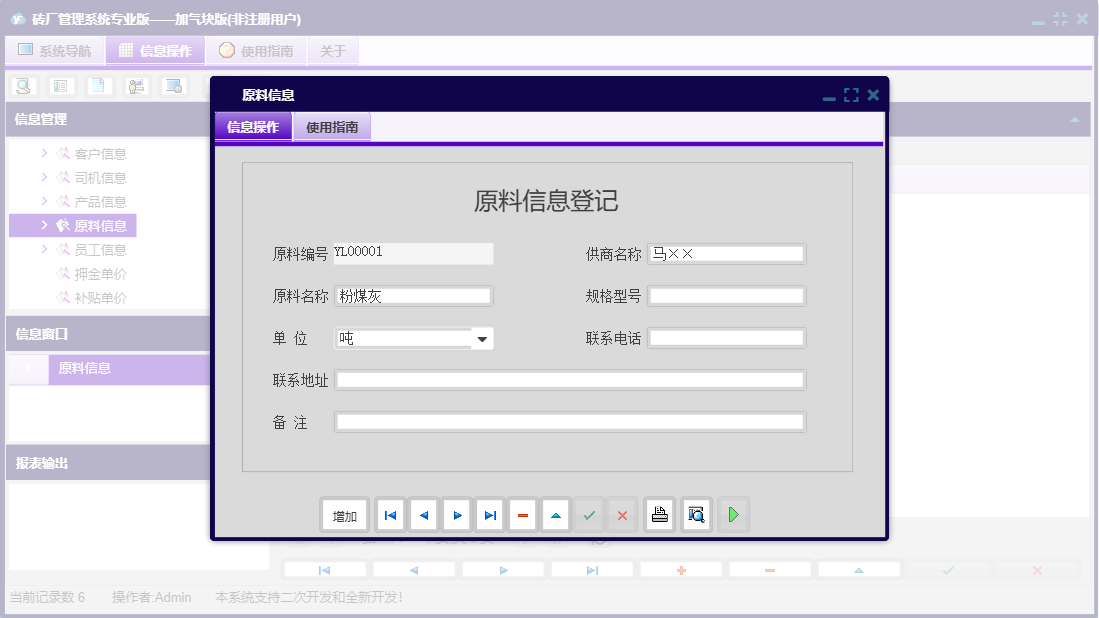Click the report list icon on the main toolbar
Screen dimensions: 1099x618
60,86
